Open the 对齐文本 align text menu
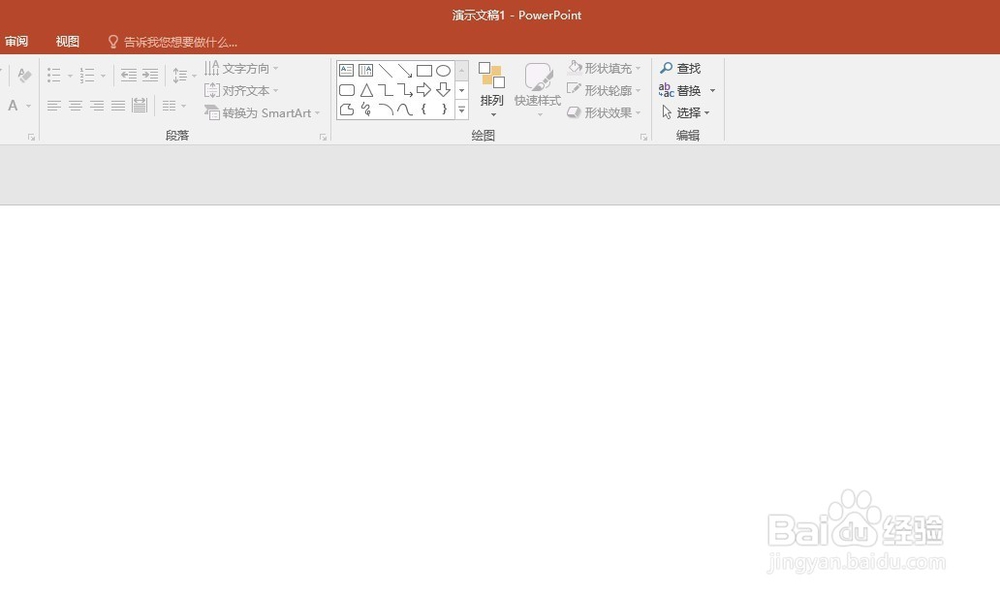1000x596 pixels. pyautogui.click(x=241, y=91)
